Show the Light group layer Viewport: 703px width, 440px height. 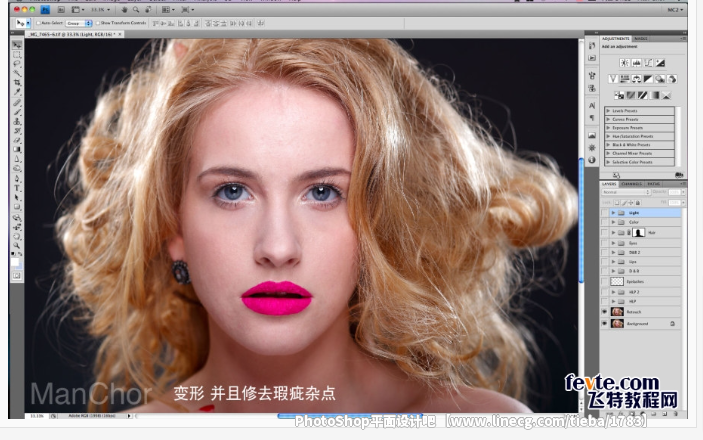click(x=604, y=213)
